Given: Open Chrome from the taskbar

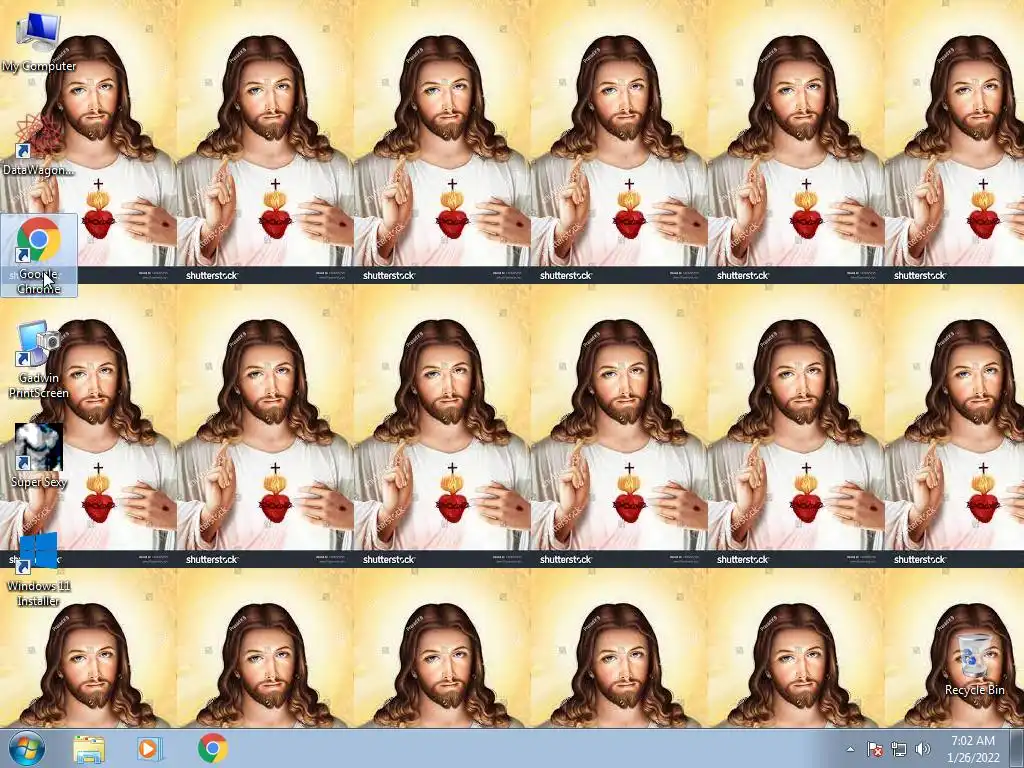Looking at the screenshot, I should pyautogui.click(x=212, y=748).
